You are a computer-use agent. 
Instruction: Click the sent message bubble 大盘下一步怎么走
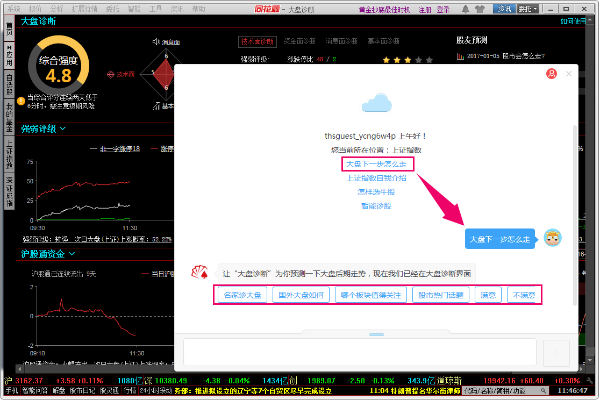500,239
